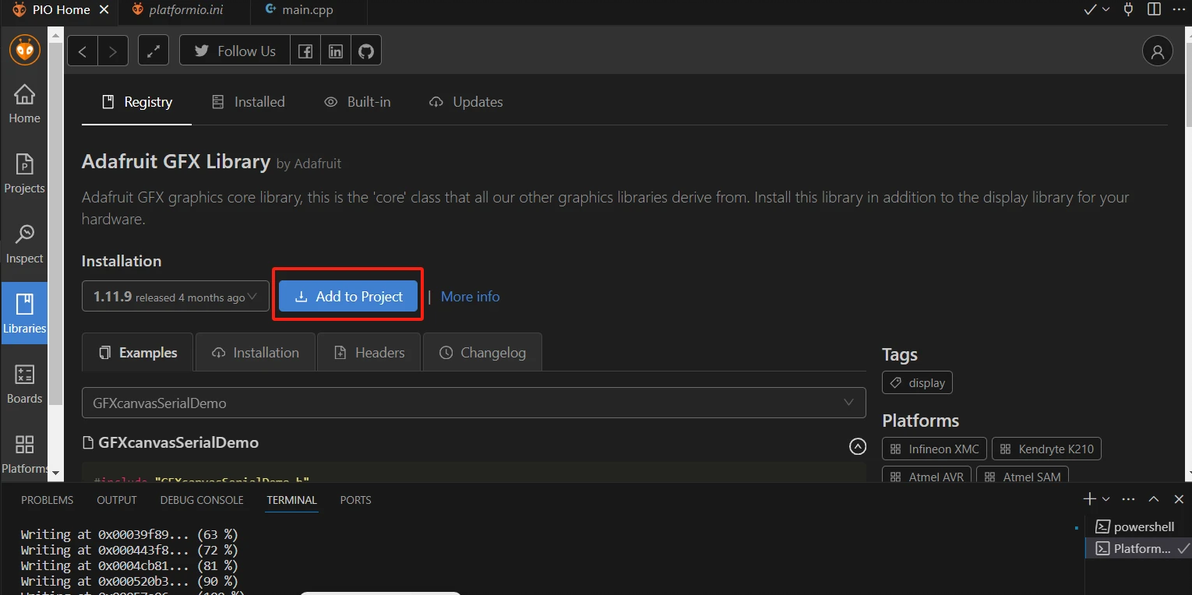Viewport: 1192px width, 595px height.
Task: Click the PlatformIO ant logo icon
Action: click(24, 50)
